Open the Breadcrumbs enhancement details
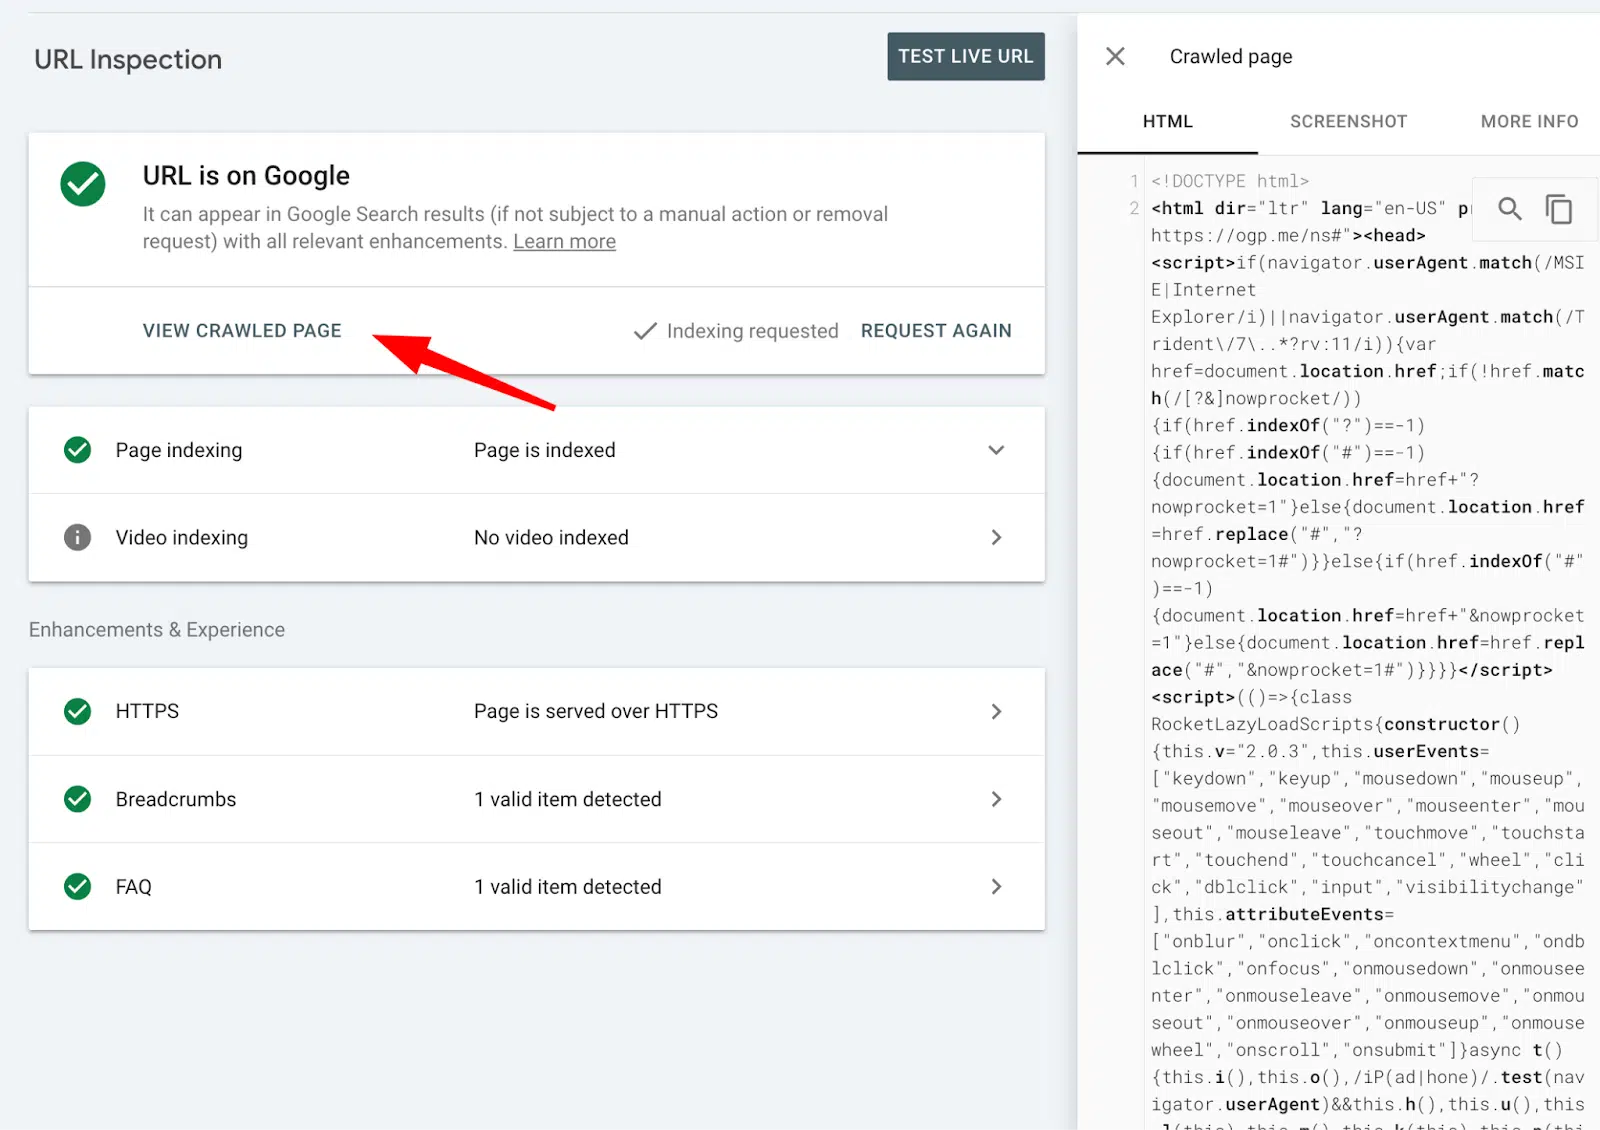1600x1130 pixels. 996,799
